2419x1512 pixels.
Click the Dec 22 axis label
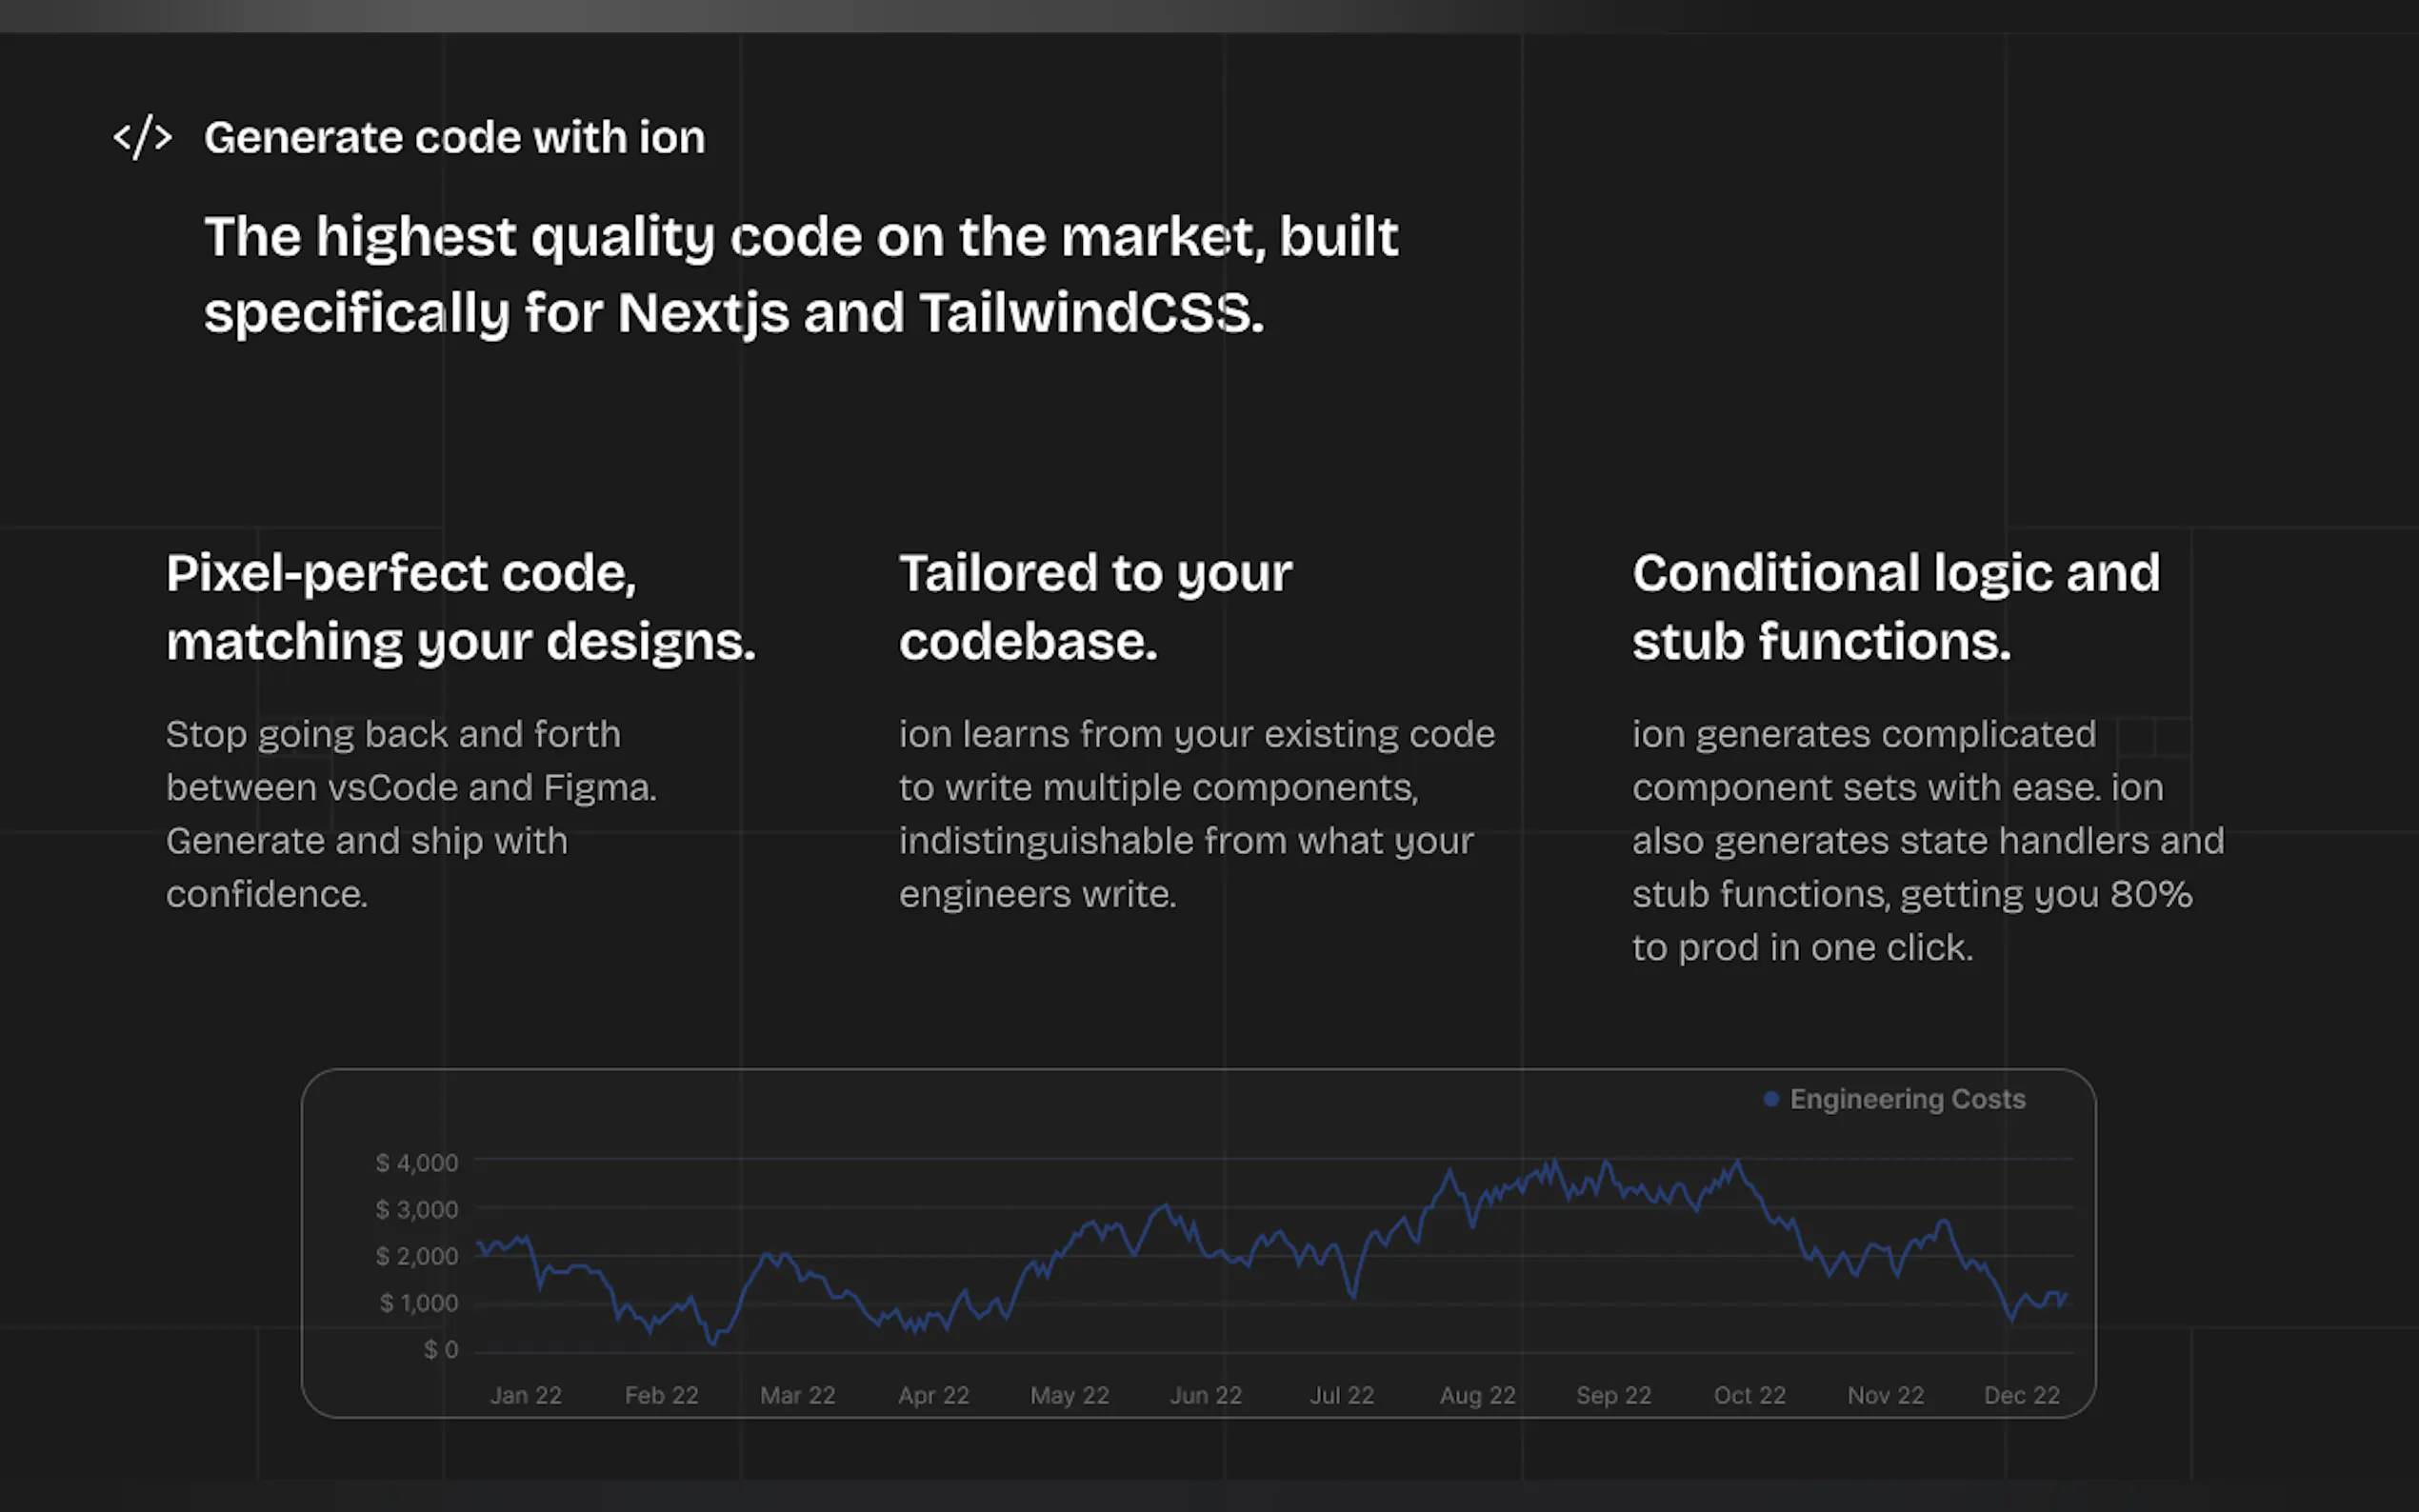coord(2021,1395)
